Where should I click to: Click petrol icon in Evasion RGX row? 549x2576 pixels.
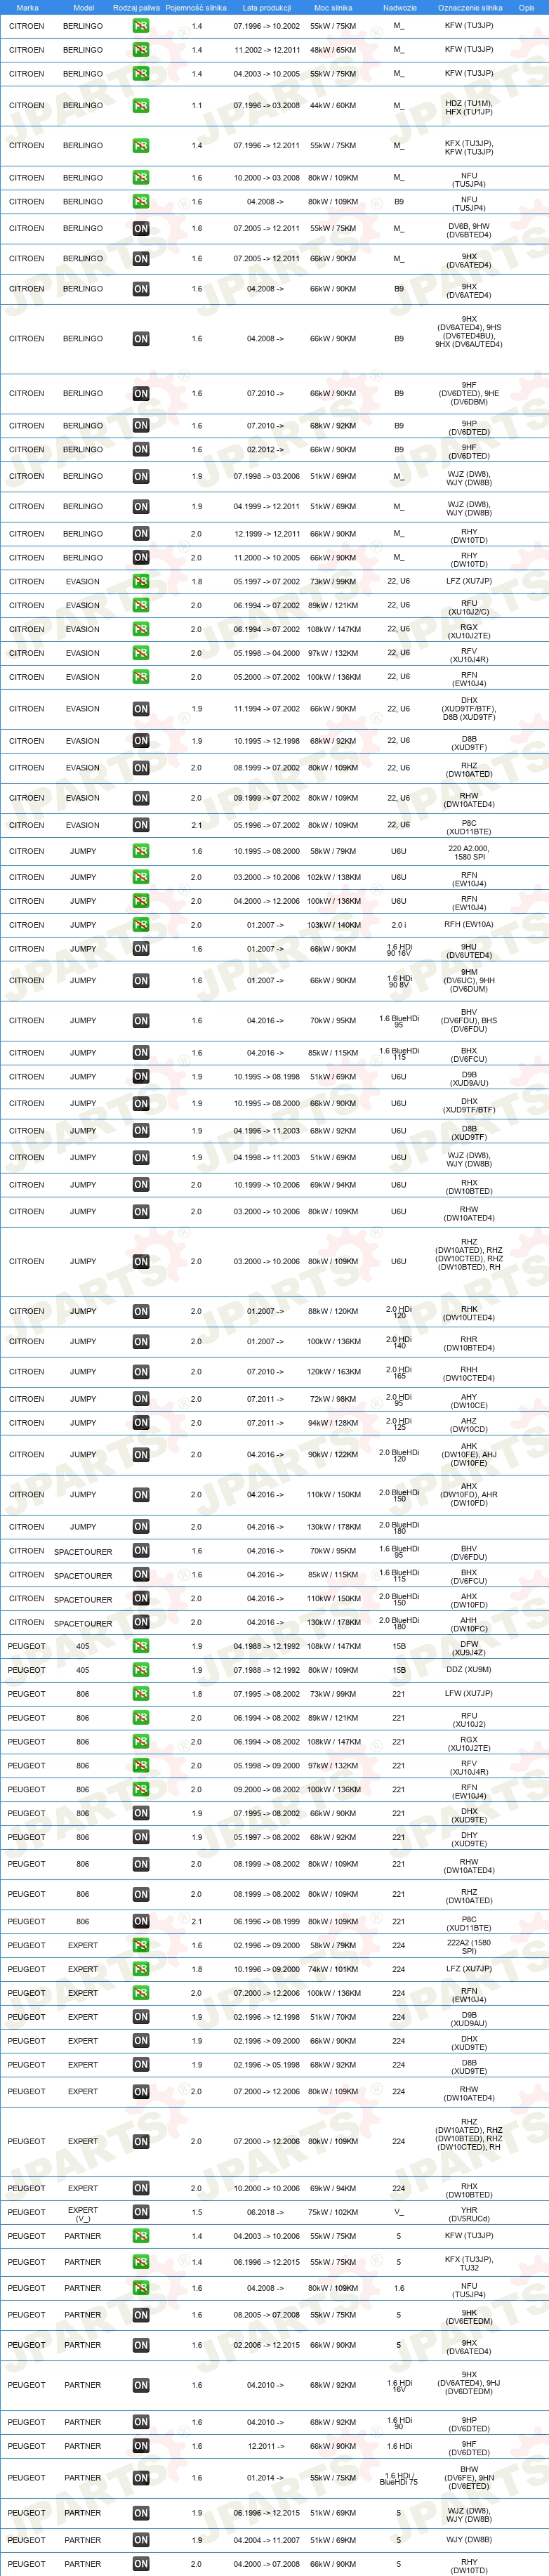141,630
